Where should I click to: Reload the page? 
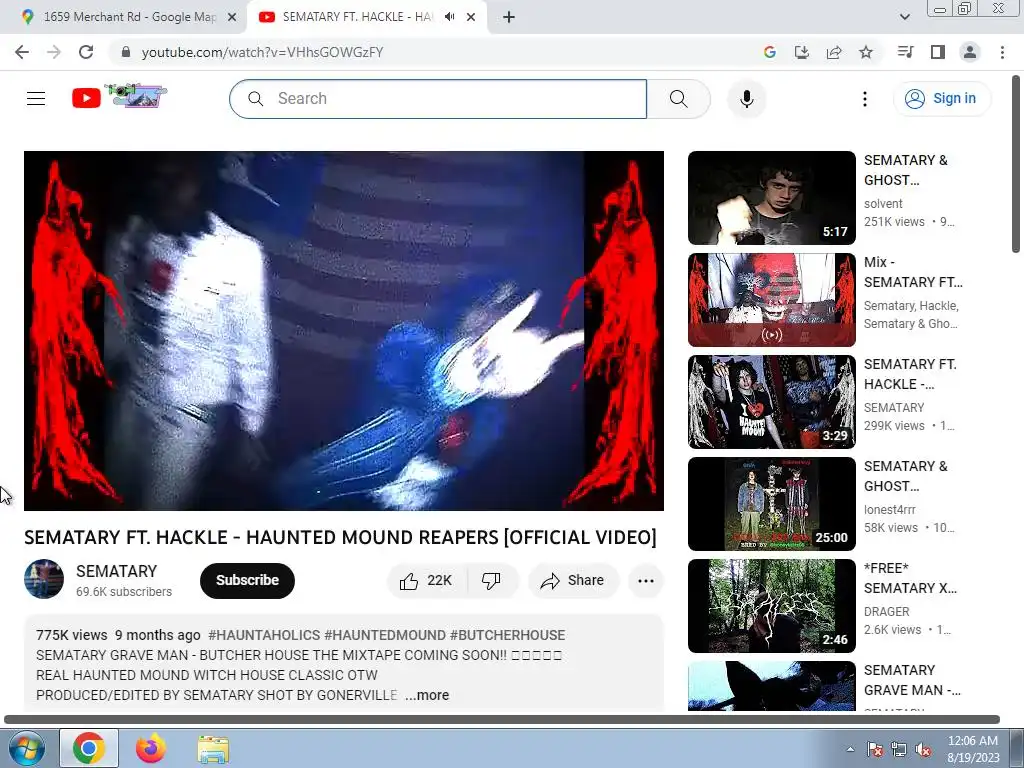(86, 52)
